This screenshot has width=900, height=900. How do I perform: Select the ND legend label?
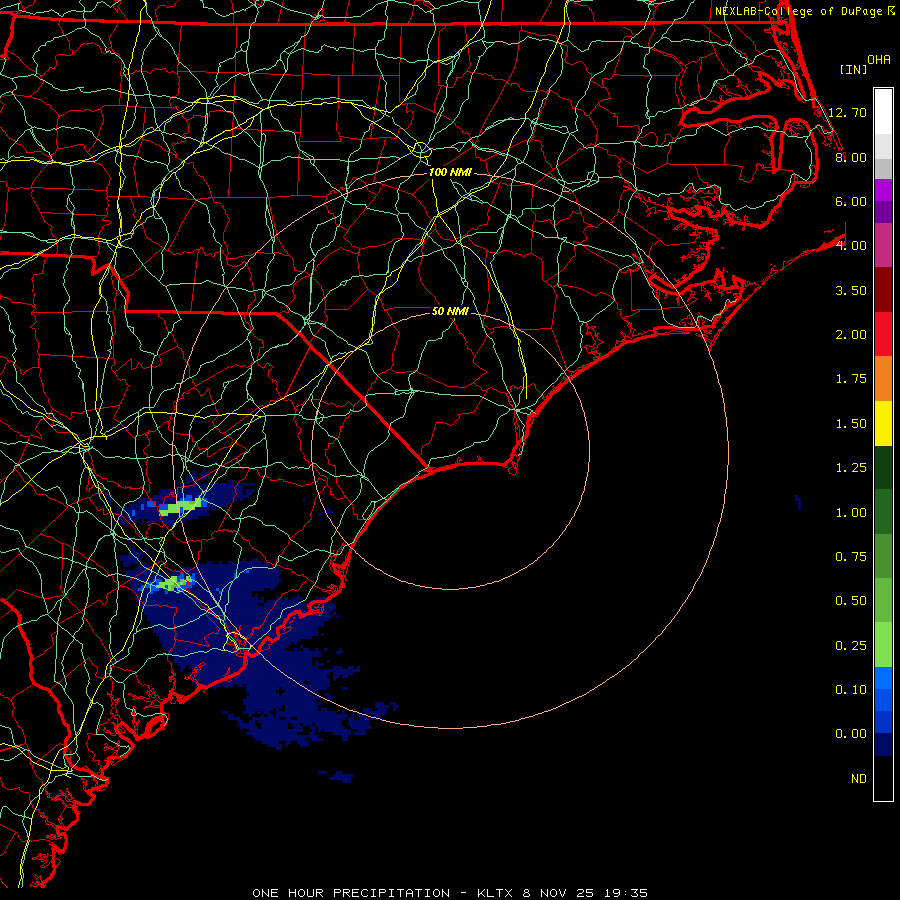pyautogui.click(x=859, y=779)
